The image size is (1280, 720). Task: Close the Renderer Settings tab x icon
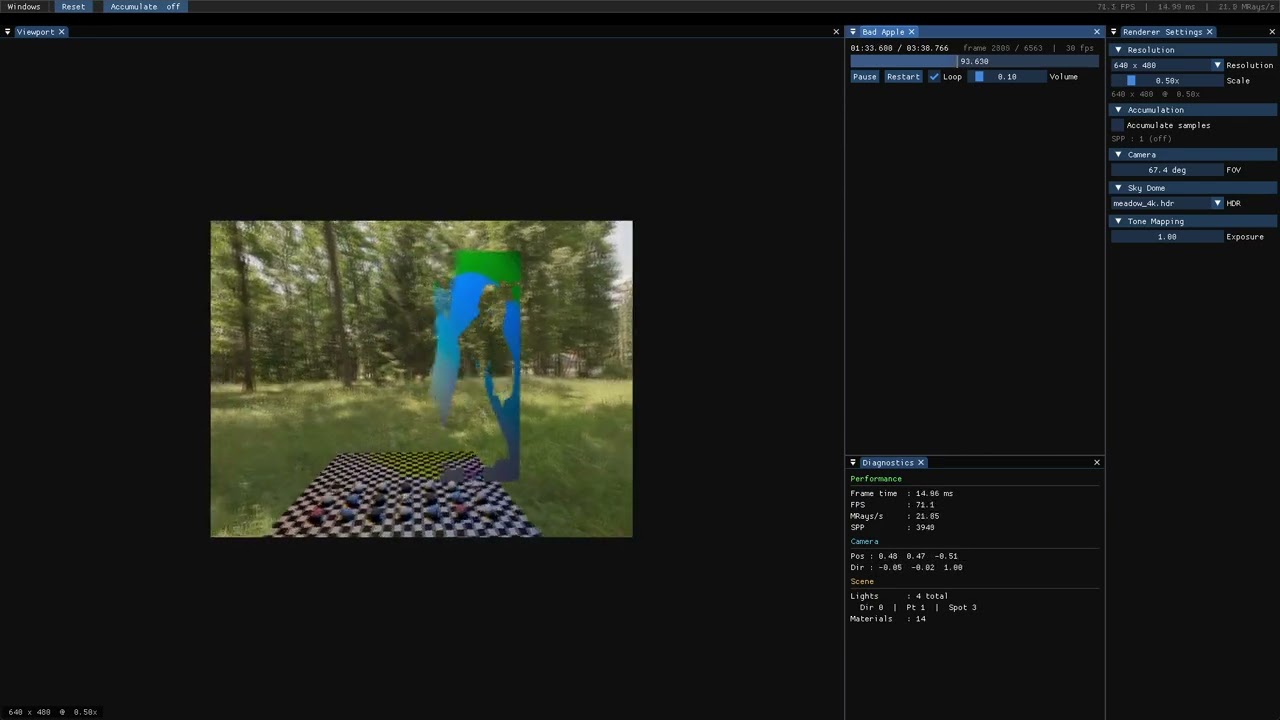(x=1209, y=32)
